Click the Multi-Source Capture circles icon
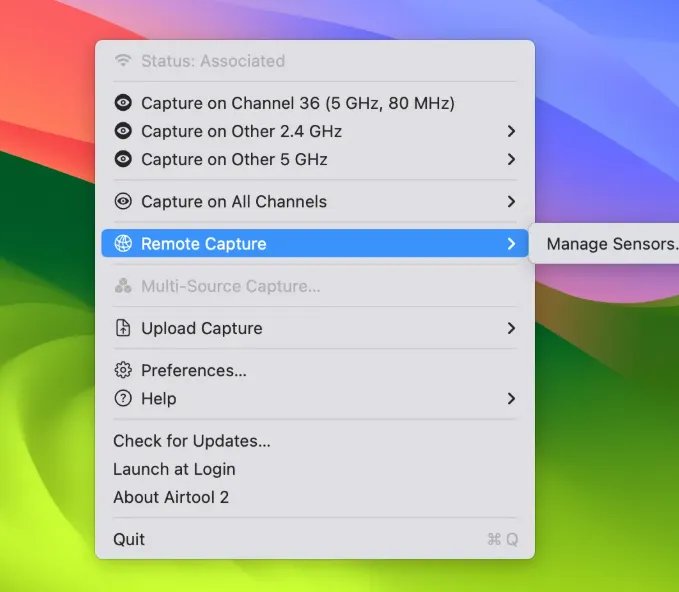The width and height of the screenshot is (679, 592). pos(123,286)
